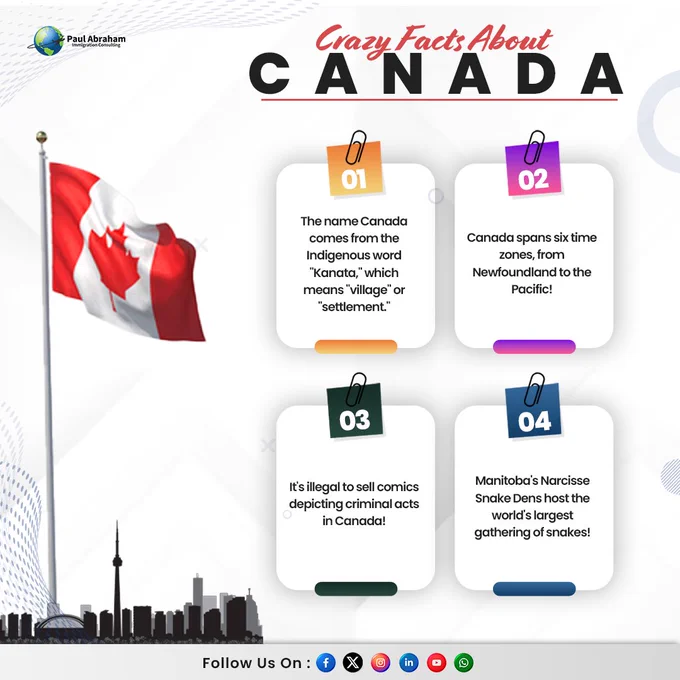Click the Canadian flag image

(x=127, y=252)
